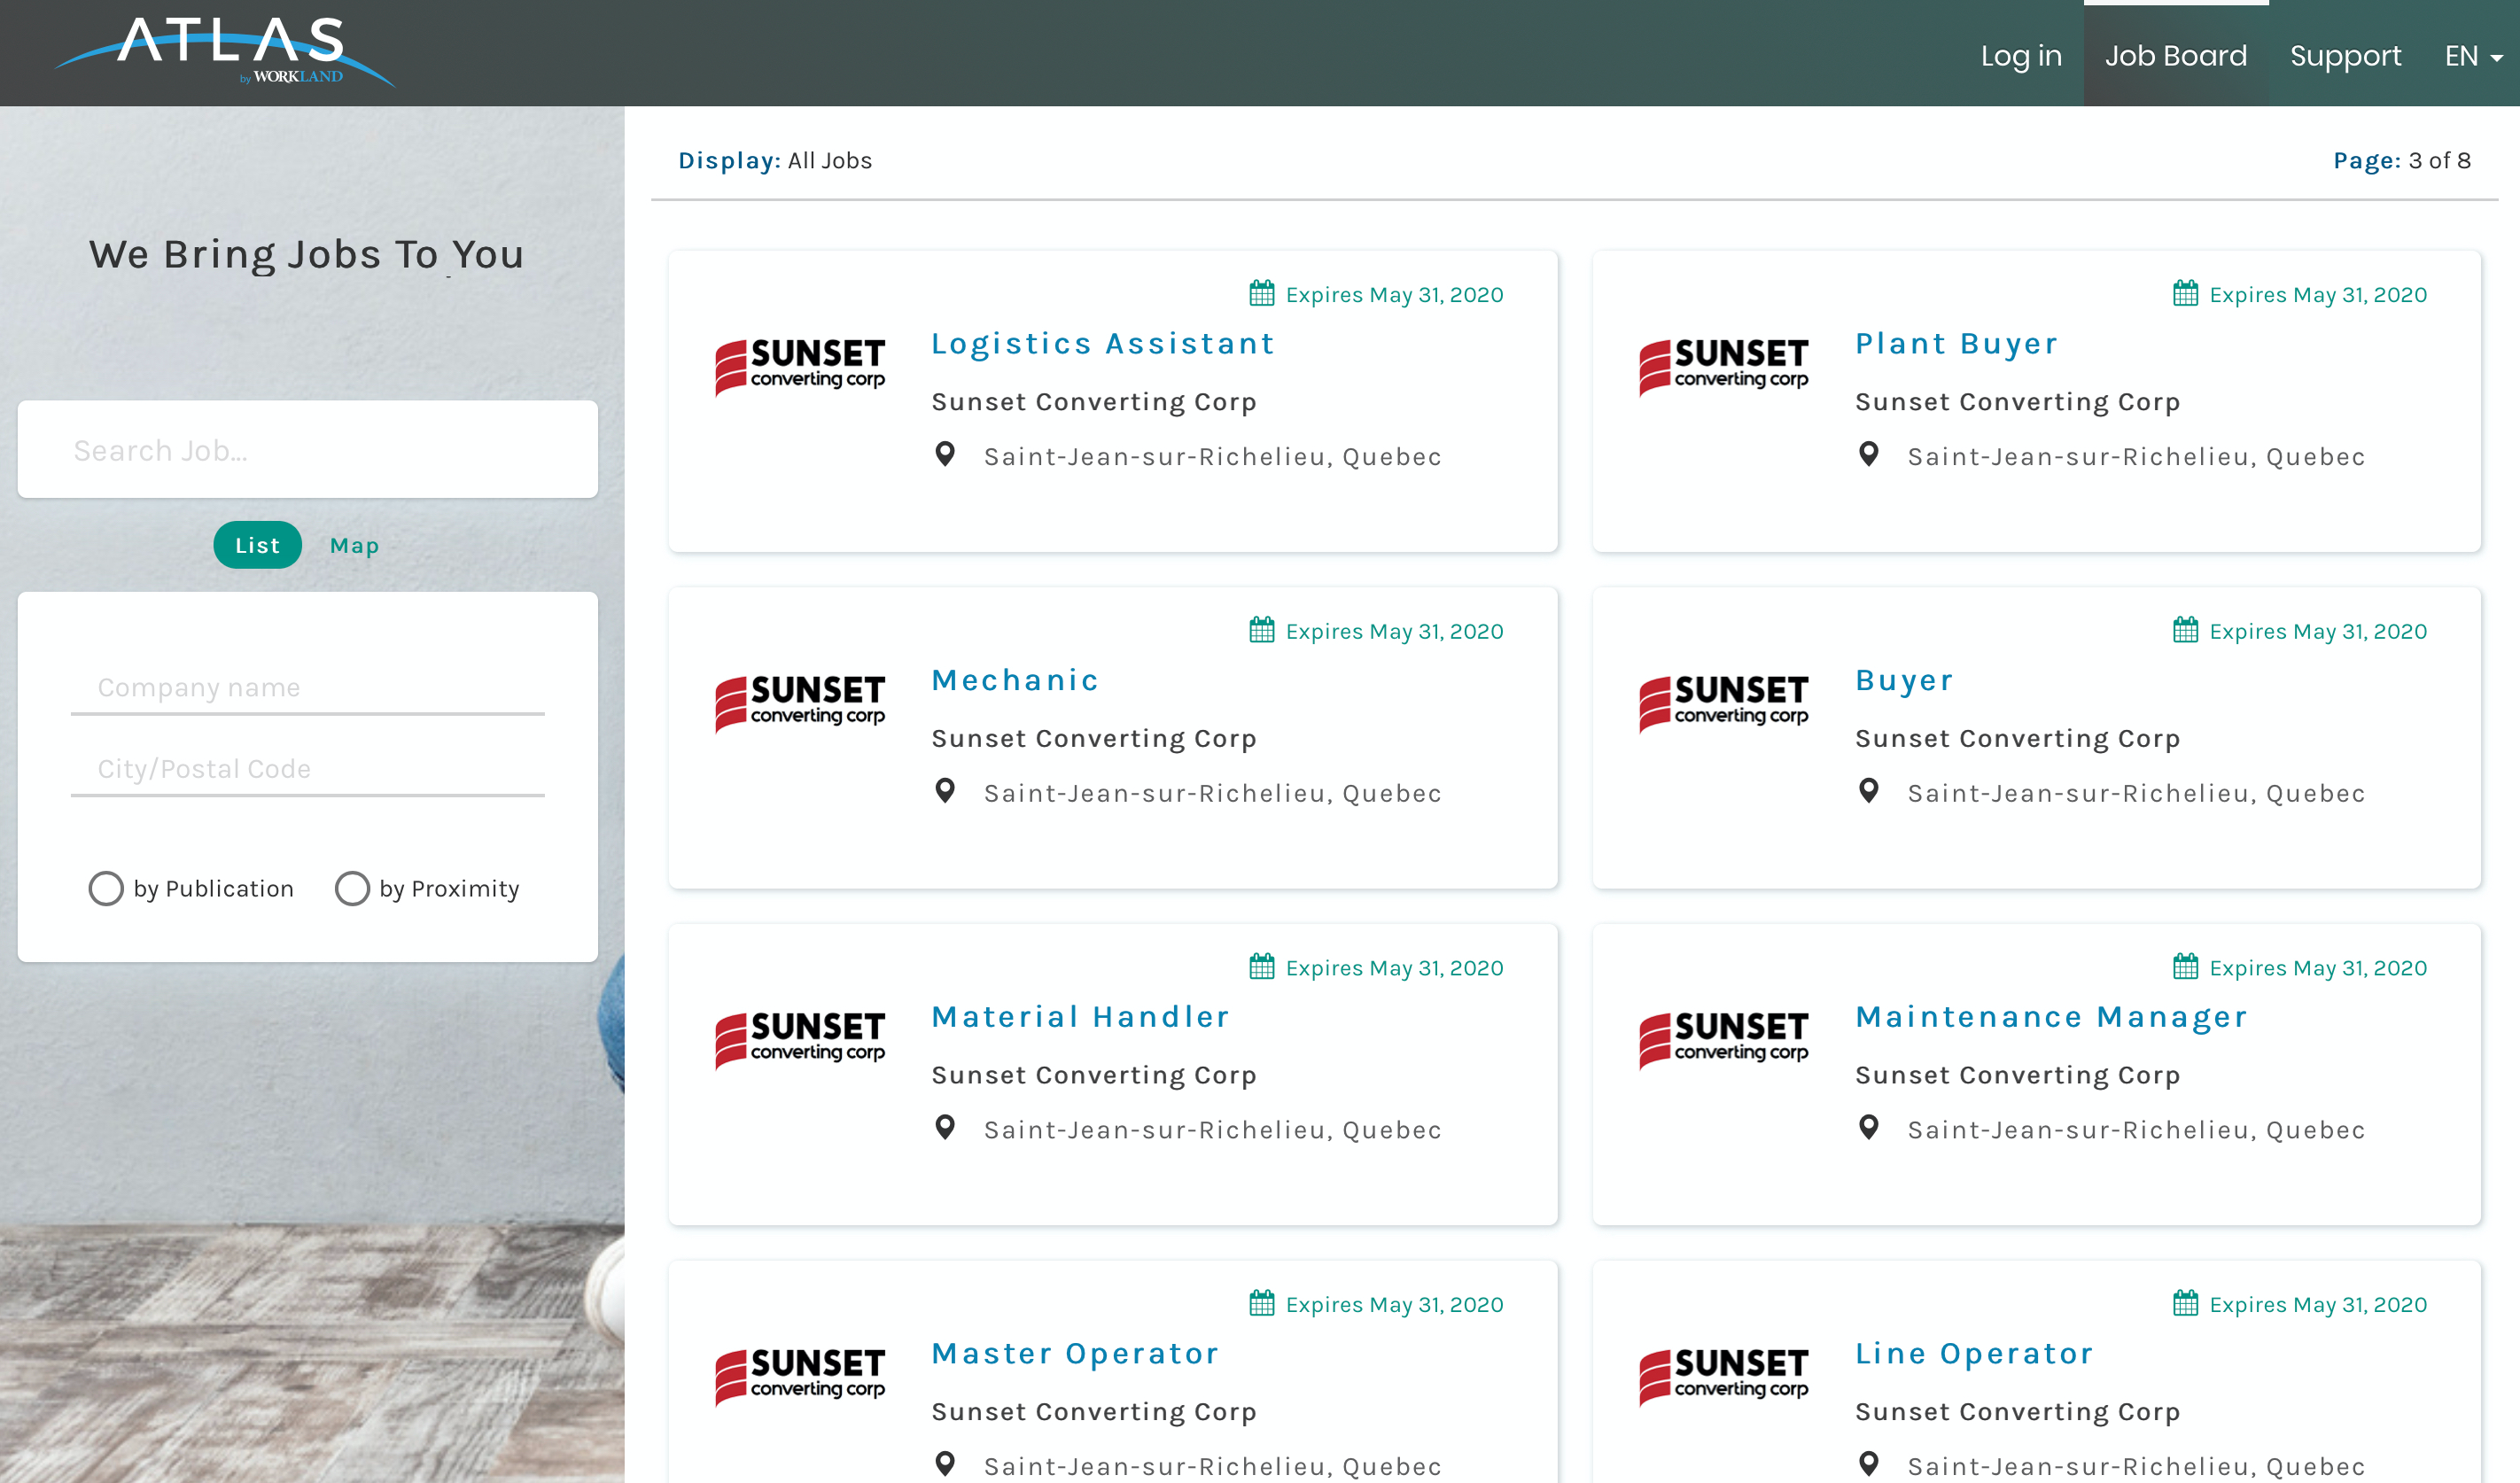Click Sunset logo on Line Operator card
Screen dimensions: 2520x1483
[x=1723, y=1377]
